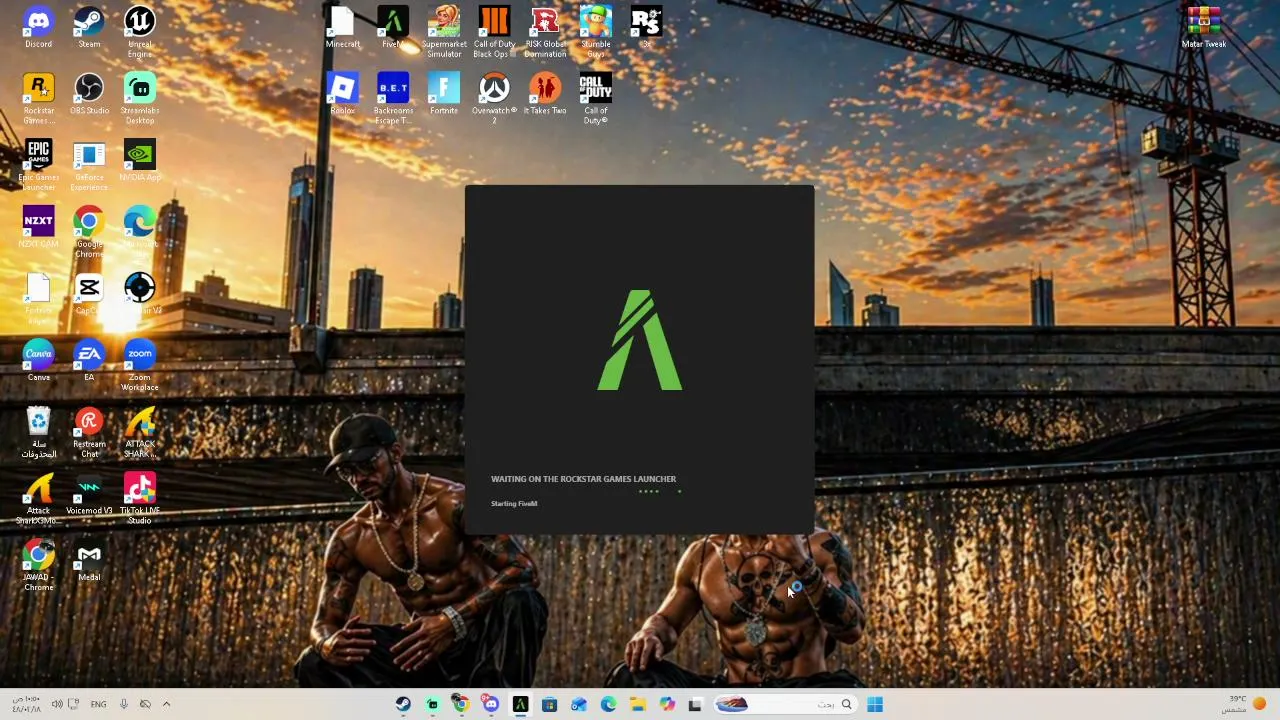This screenshot has height=720, width=1280.
Task: Select the Matar Tweak archive icon
Action: [x=1203, y=28]
